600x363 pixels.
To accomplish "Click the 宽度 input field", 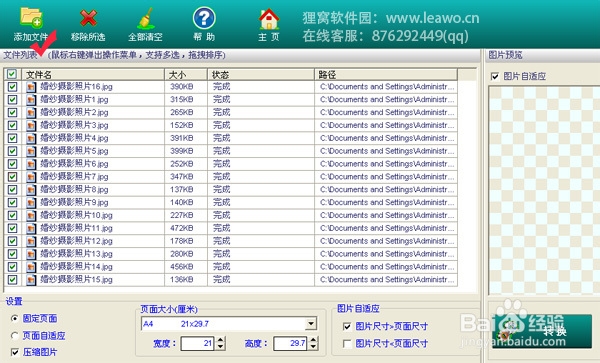I will pyautogui.click(x=198, y=343).
